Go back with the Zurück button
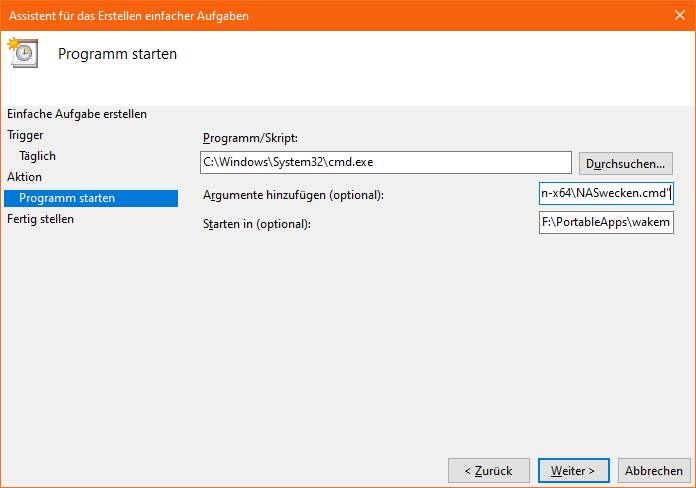Viewport: 696px width, 488px height. coord(489,470)
